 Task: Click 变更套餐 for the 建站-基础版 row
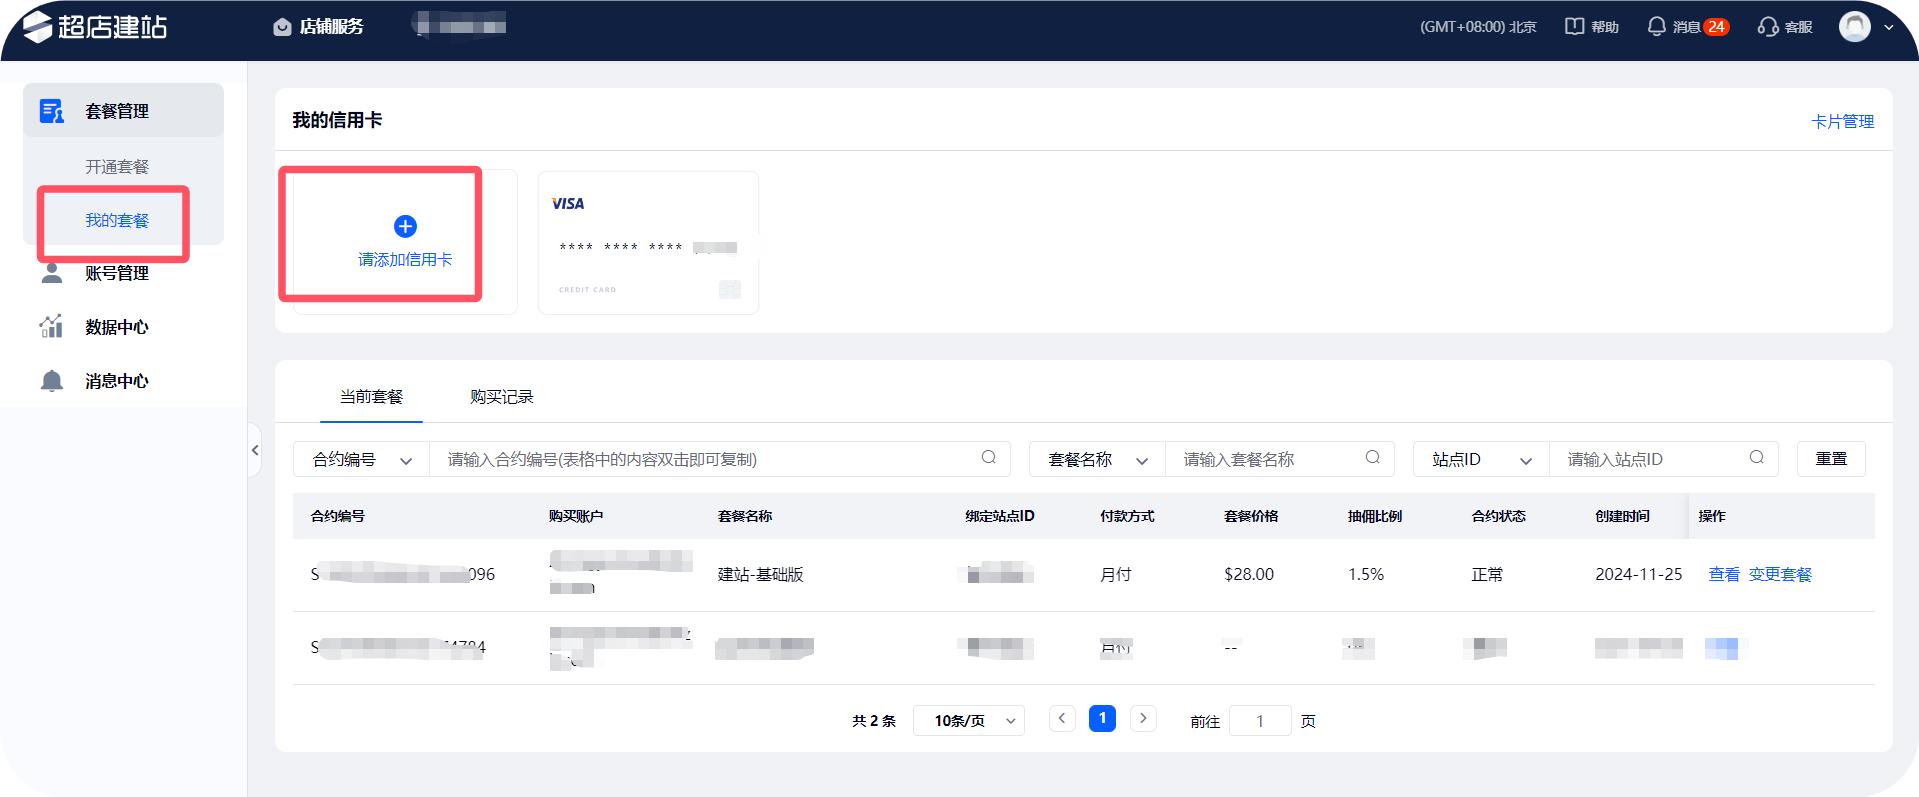pos(1780,575)
